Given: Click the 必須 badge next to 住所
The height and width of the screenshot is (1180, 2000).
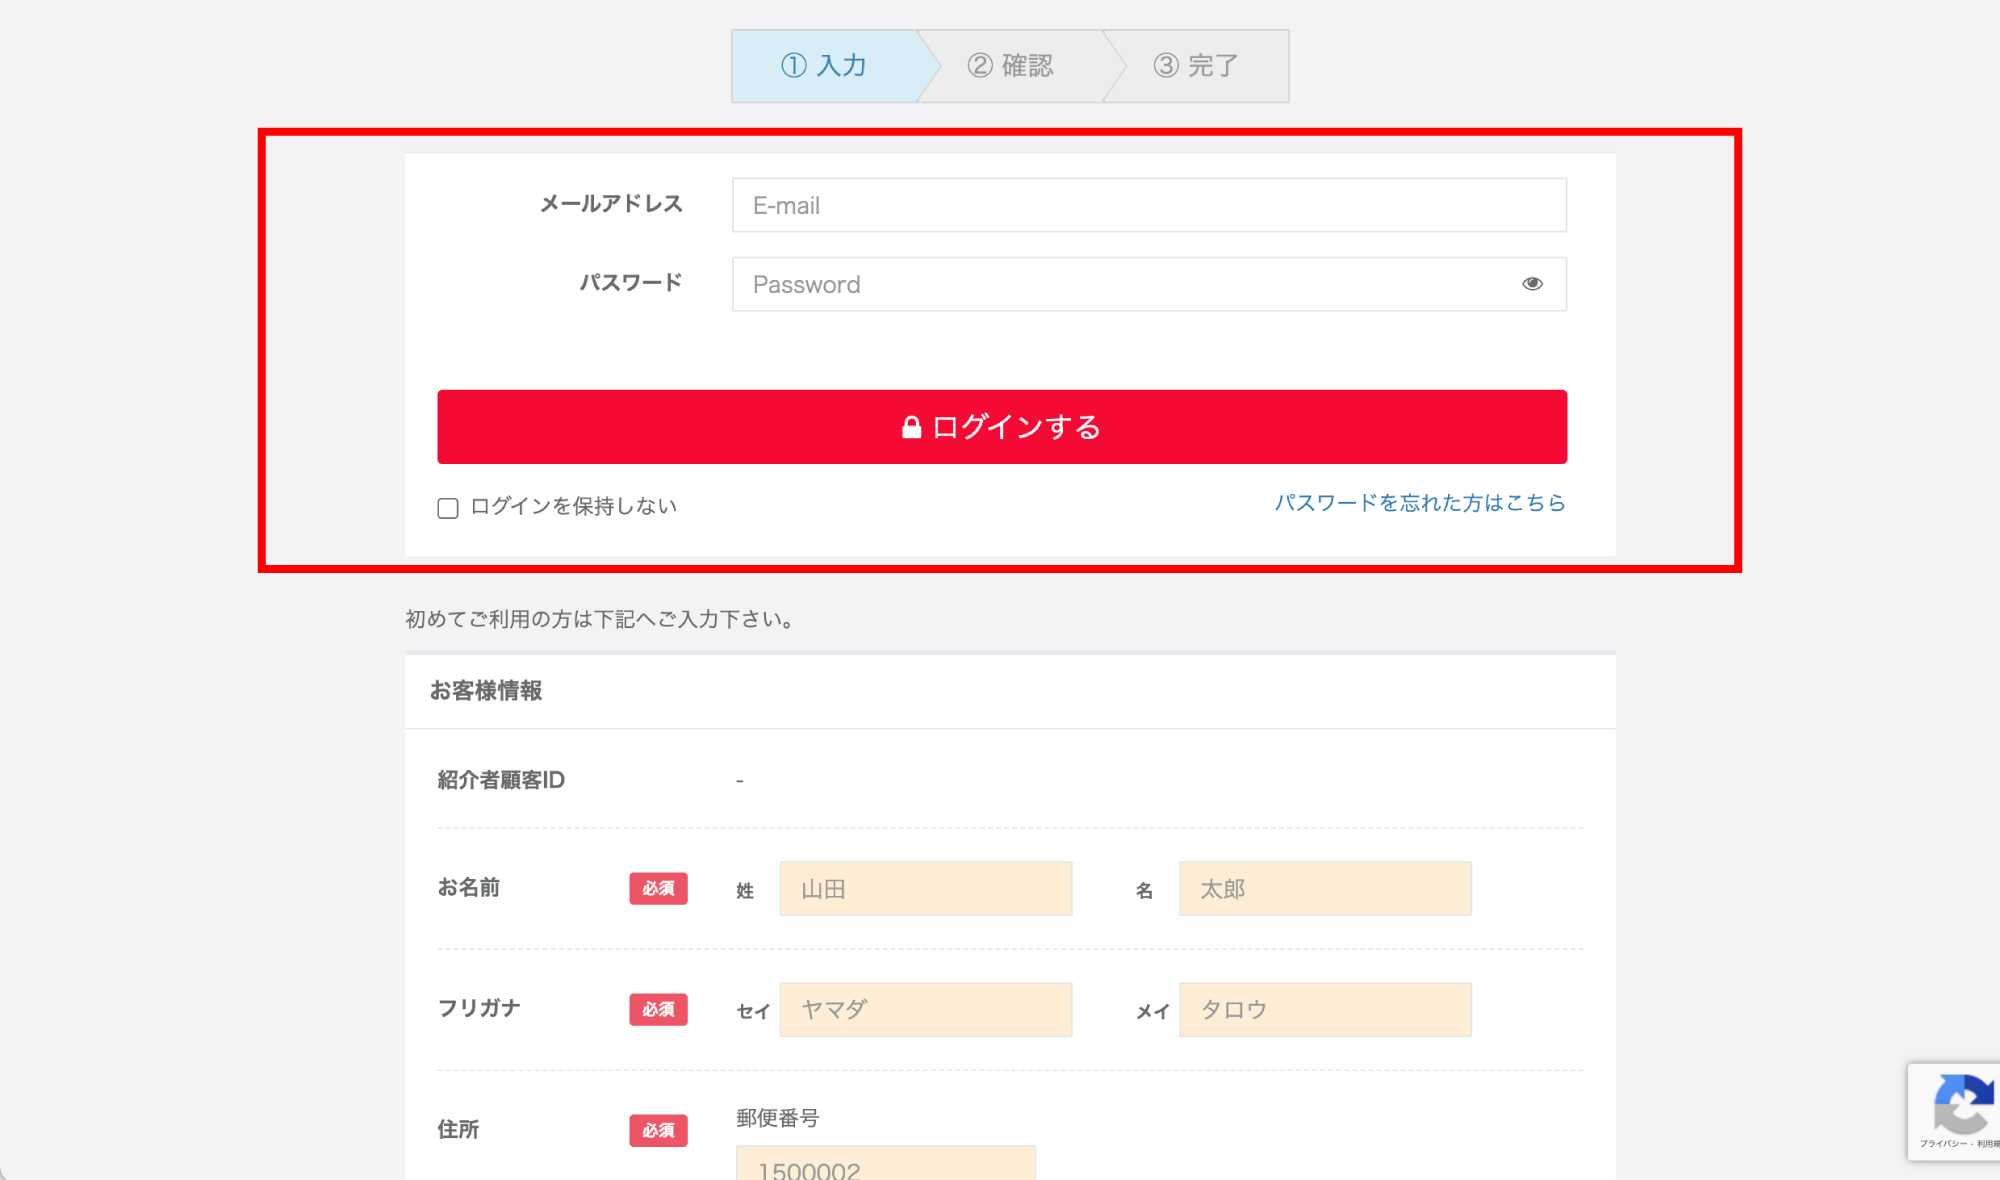Looking at the screenshot, I should (x=657, y=1130).
